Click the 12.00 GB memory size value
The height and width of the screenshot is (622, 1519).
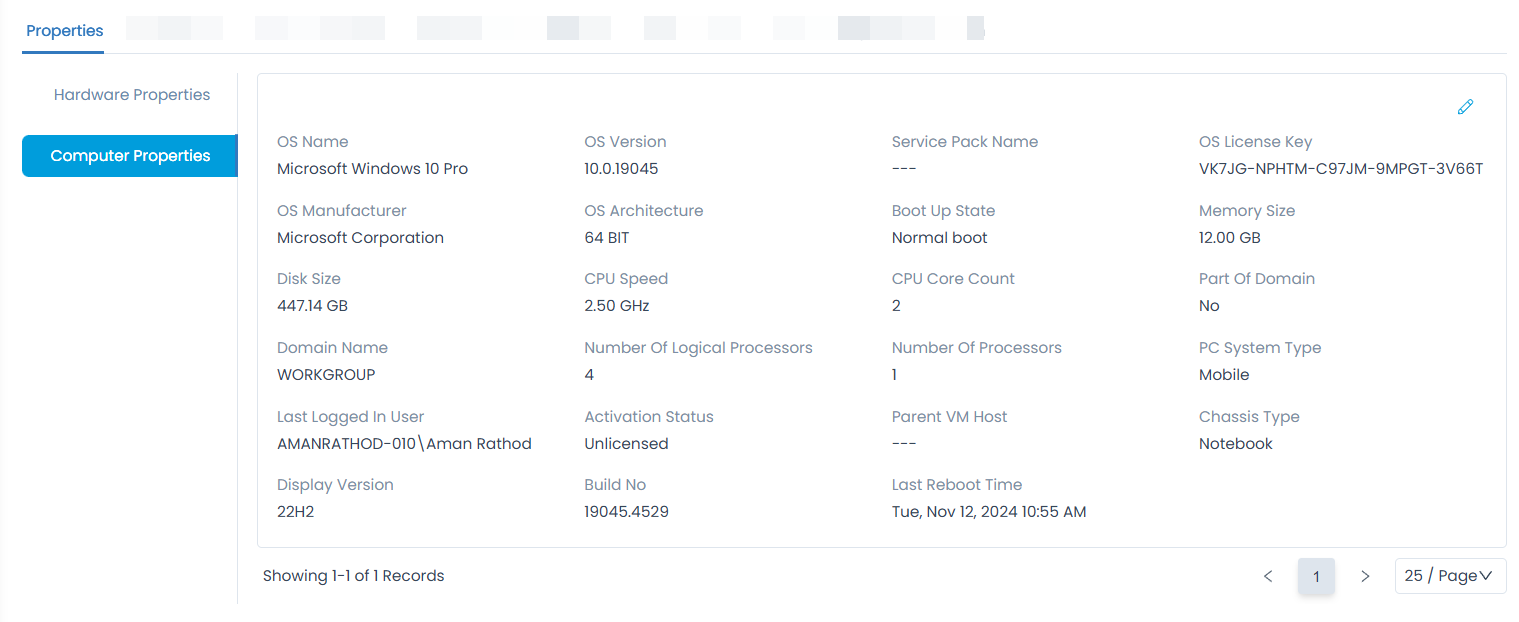coord(1229,238)
